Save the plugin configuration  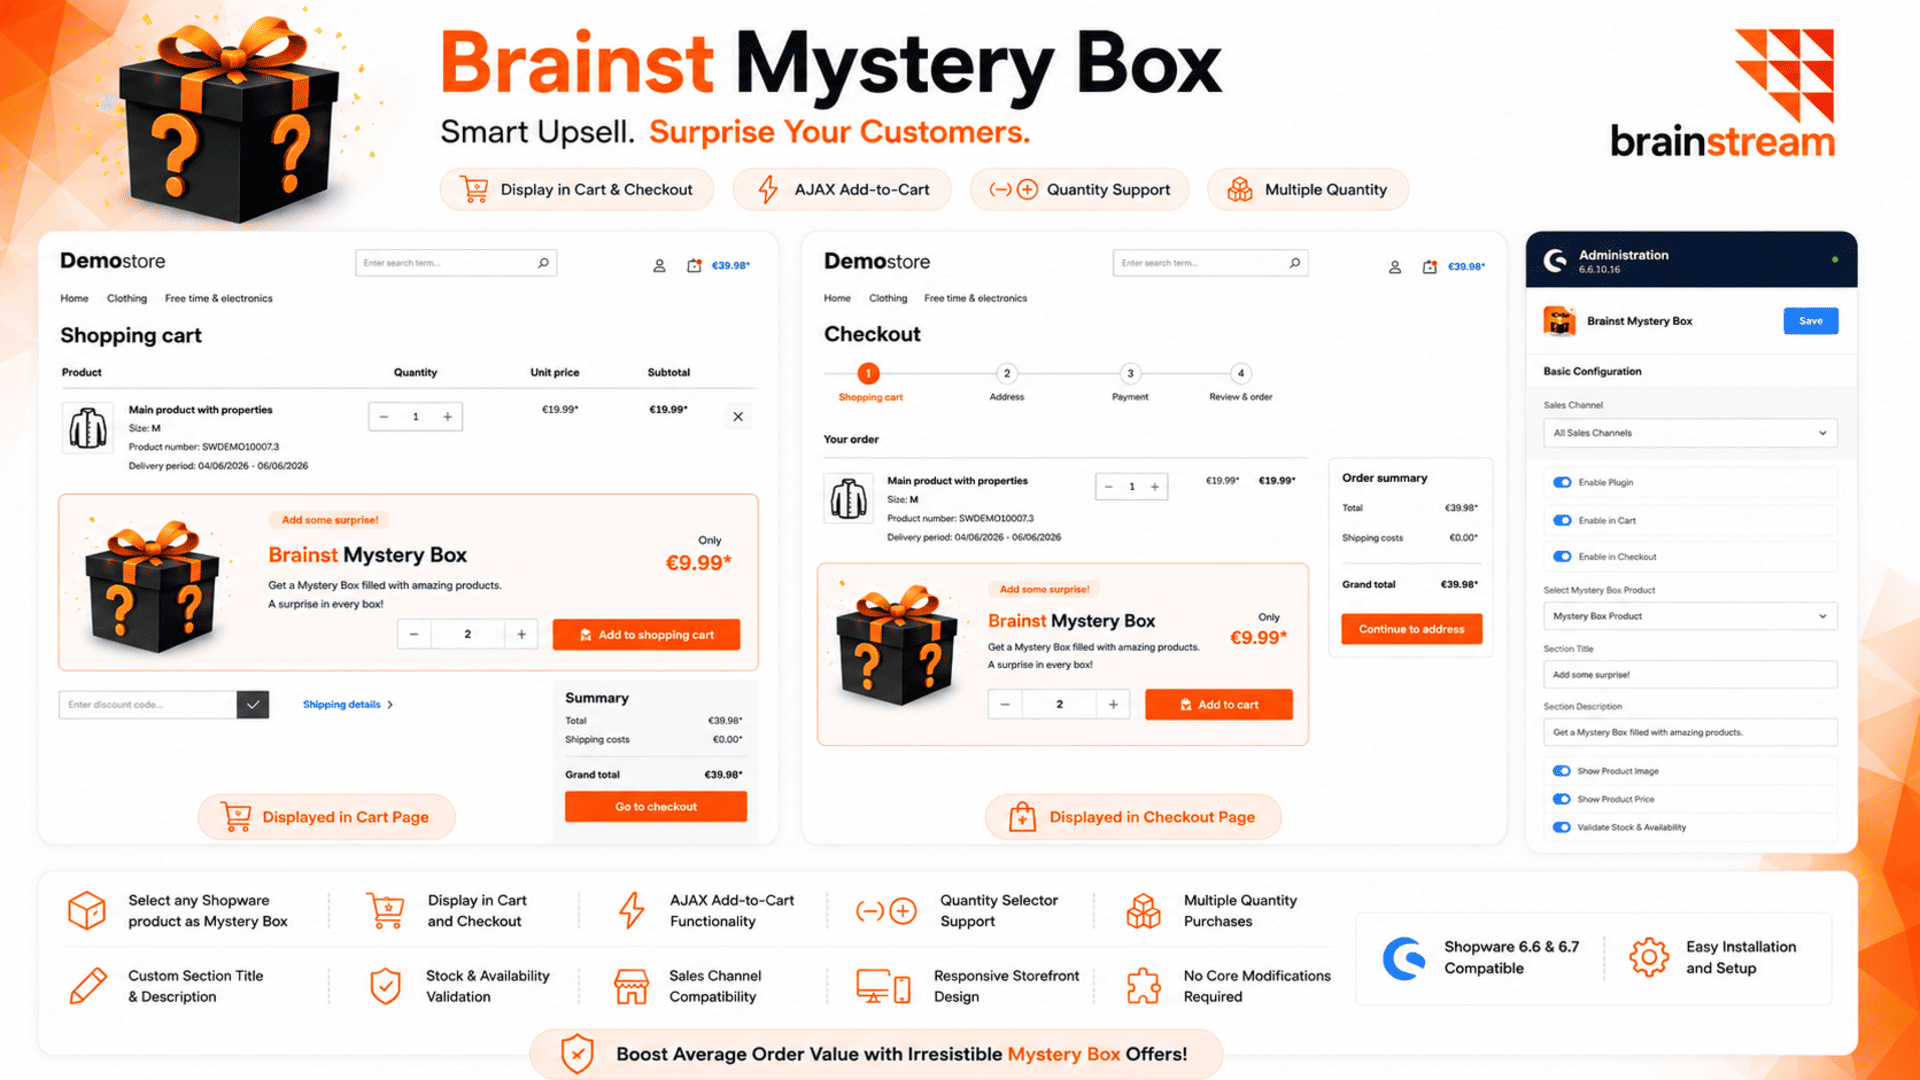click(1811, 321)
